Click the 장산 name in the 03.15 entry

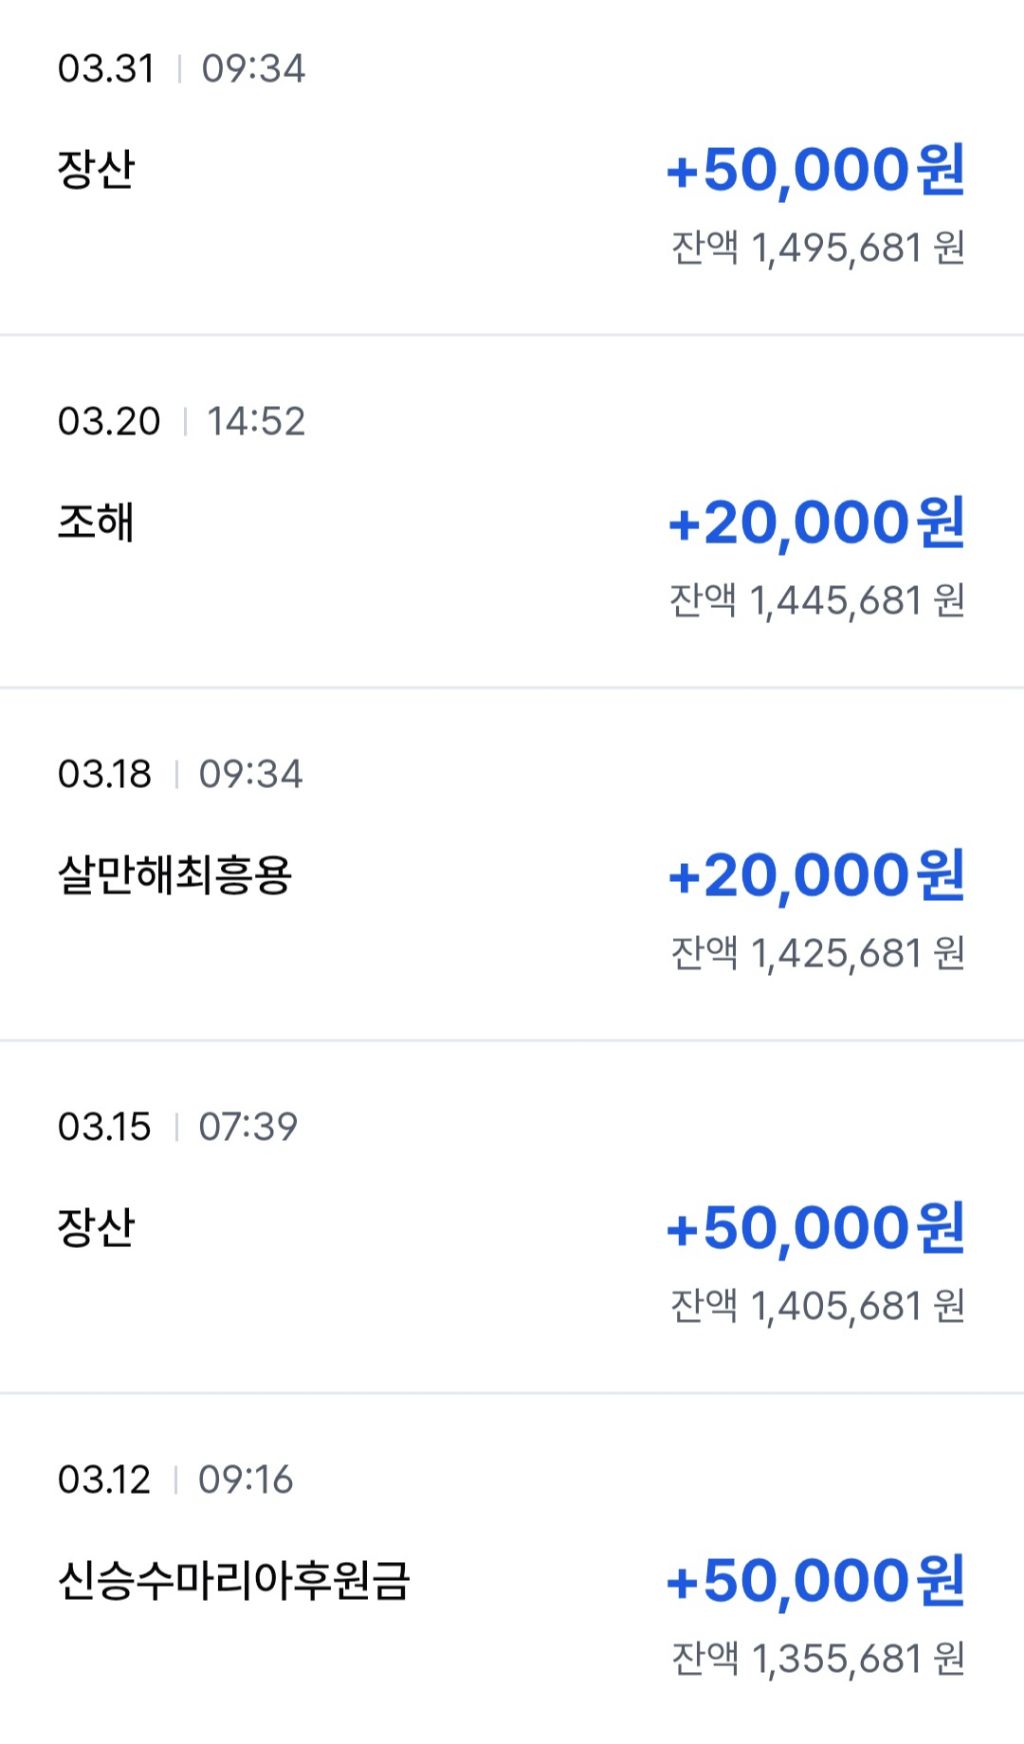coord(96,1227)
